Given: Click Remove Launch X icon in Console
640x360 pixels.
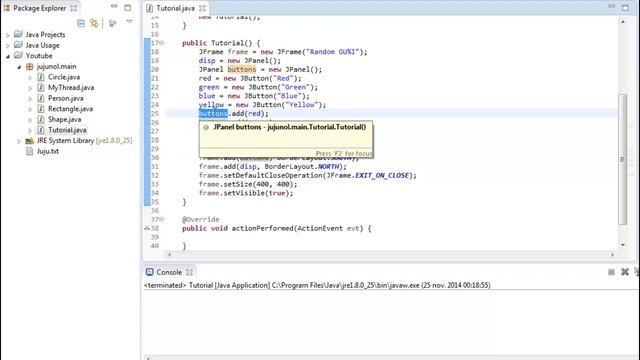Looking at the screenshot, I should (625, 272).
